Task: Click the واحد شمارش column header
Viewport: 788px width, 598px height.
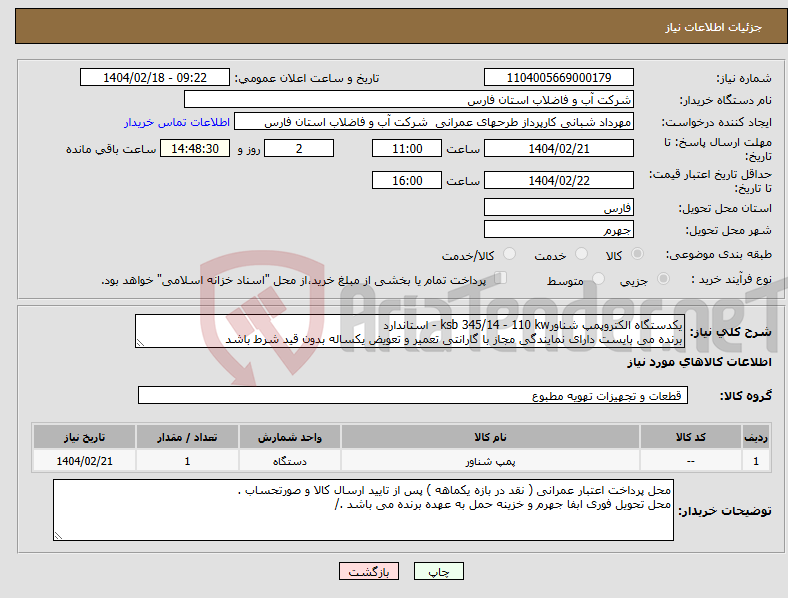Action: (290, 437)
